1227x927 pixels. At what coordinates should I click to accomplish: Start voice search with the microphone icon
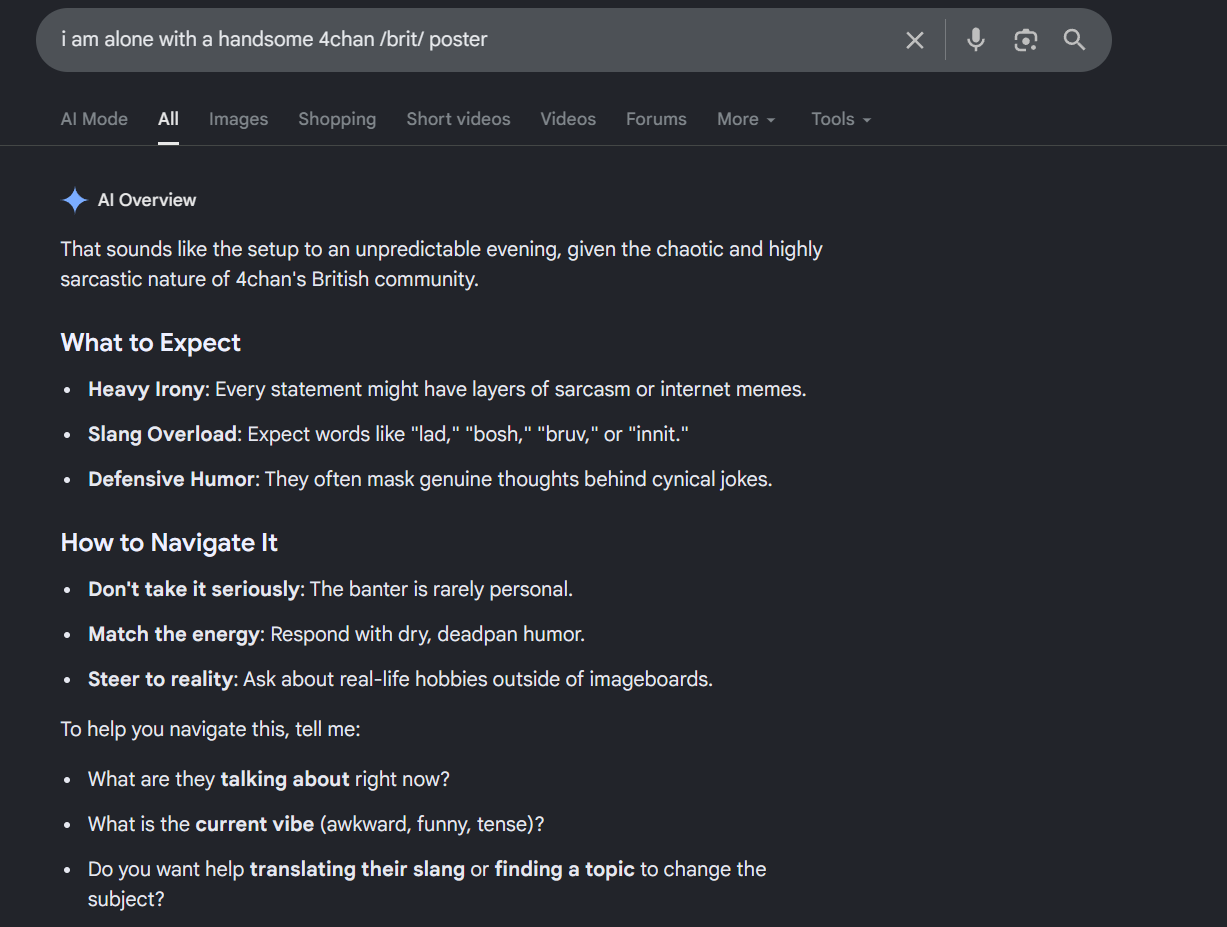point(976,40)
